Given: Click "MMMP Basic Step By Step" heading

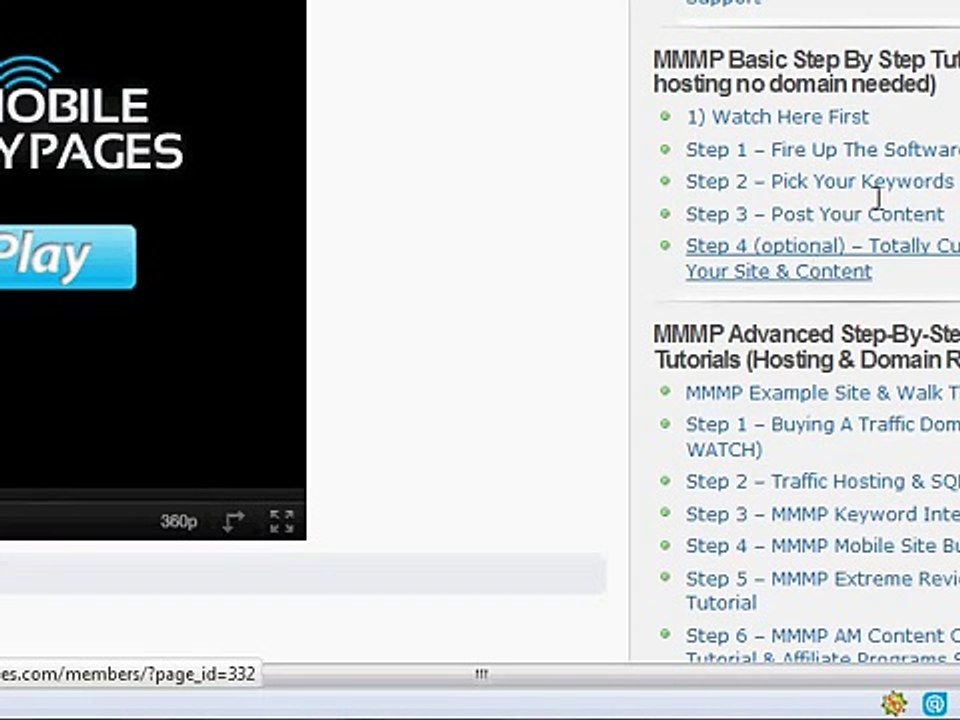Looking at the screenshot, I should click(806, 72).
